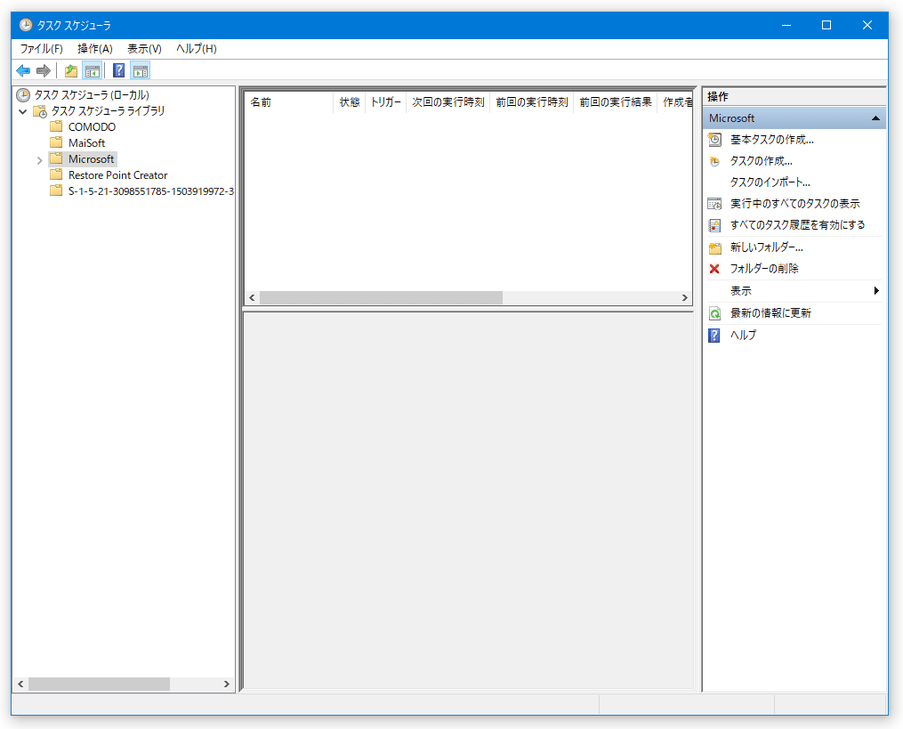Click the 実行中のすべてのタスクの表示 icon

click(x=715, y=204)
